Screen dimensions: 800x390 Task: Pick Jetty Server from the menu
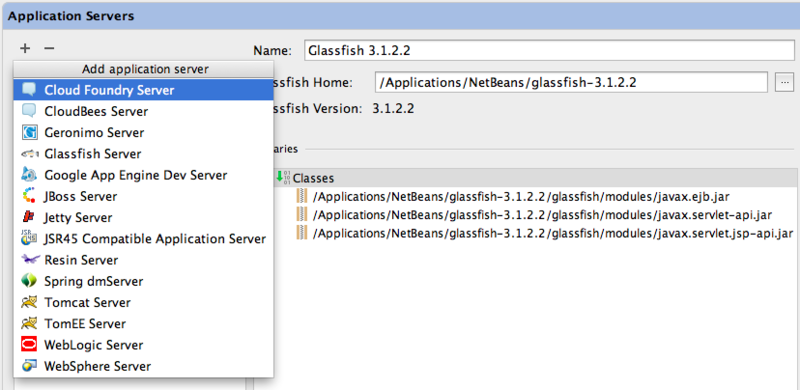pyautogui.click(x=143, y=217)
